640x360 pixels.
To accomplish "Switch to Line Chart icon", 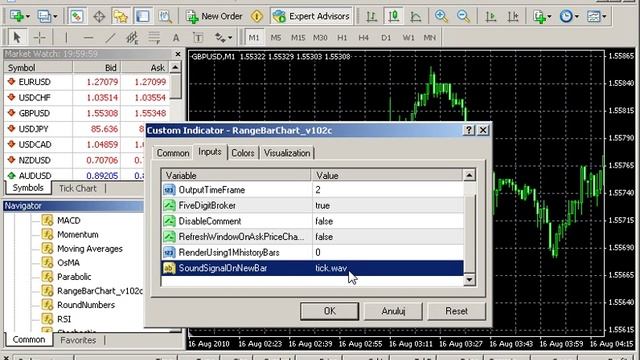I will pyautogui.click(x=416, y=16).
